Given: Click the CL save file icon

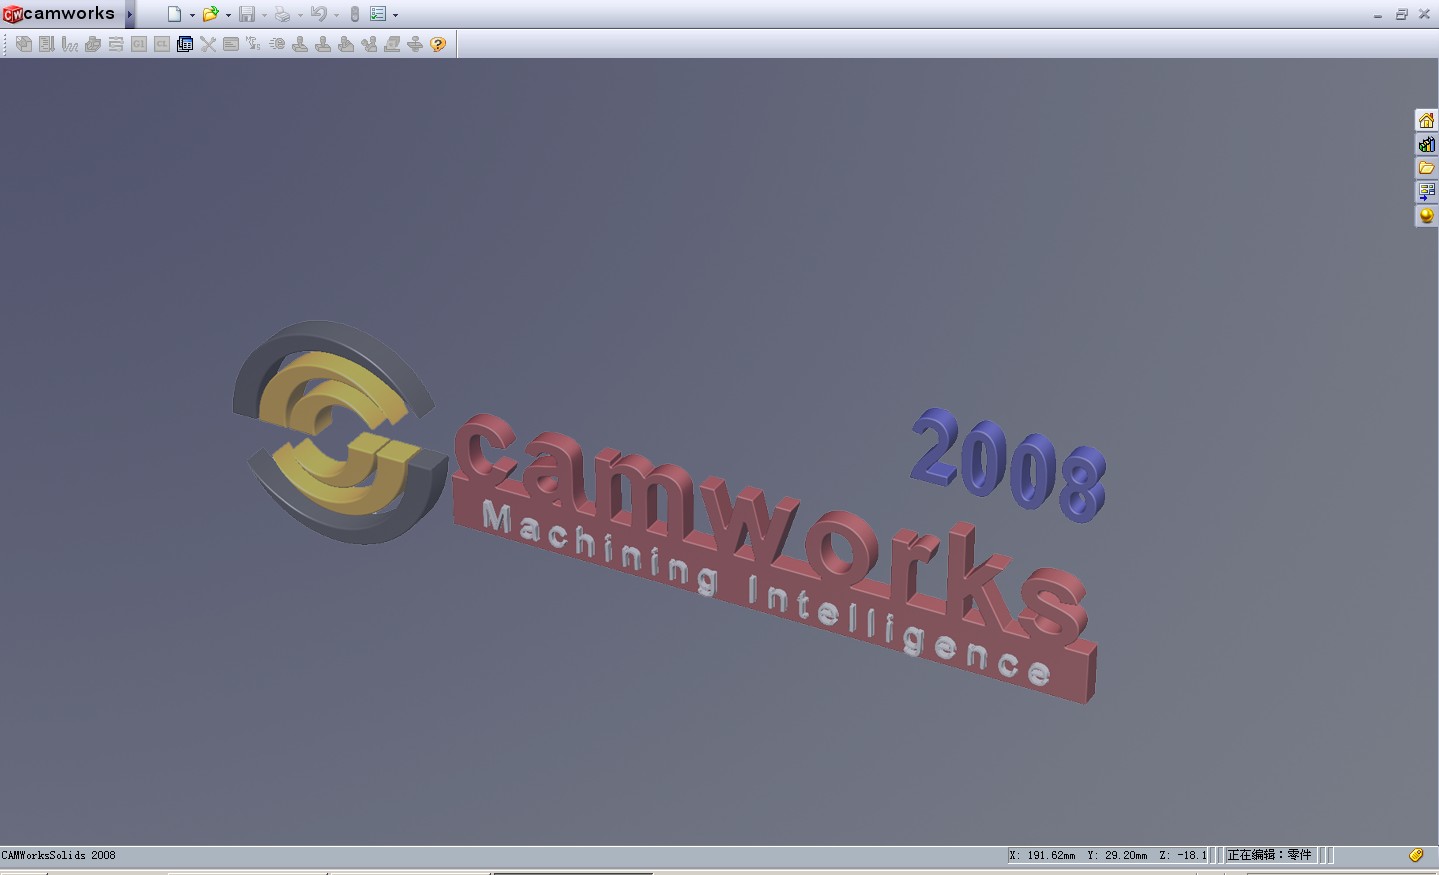Looking at the screenshot, I should (x=162, y=44).
